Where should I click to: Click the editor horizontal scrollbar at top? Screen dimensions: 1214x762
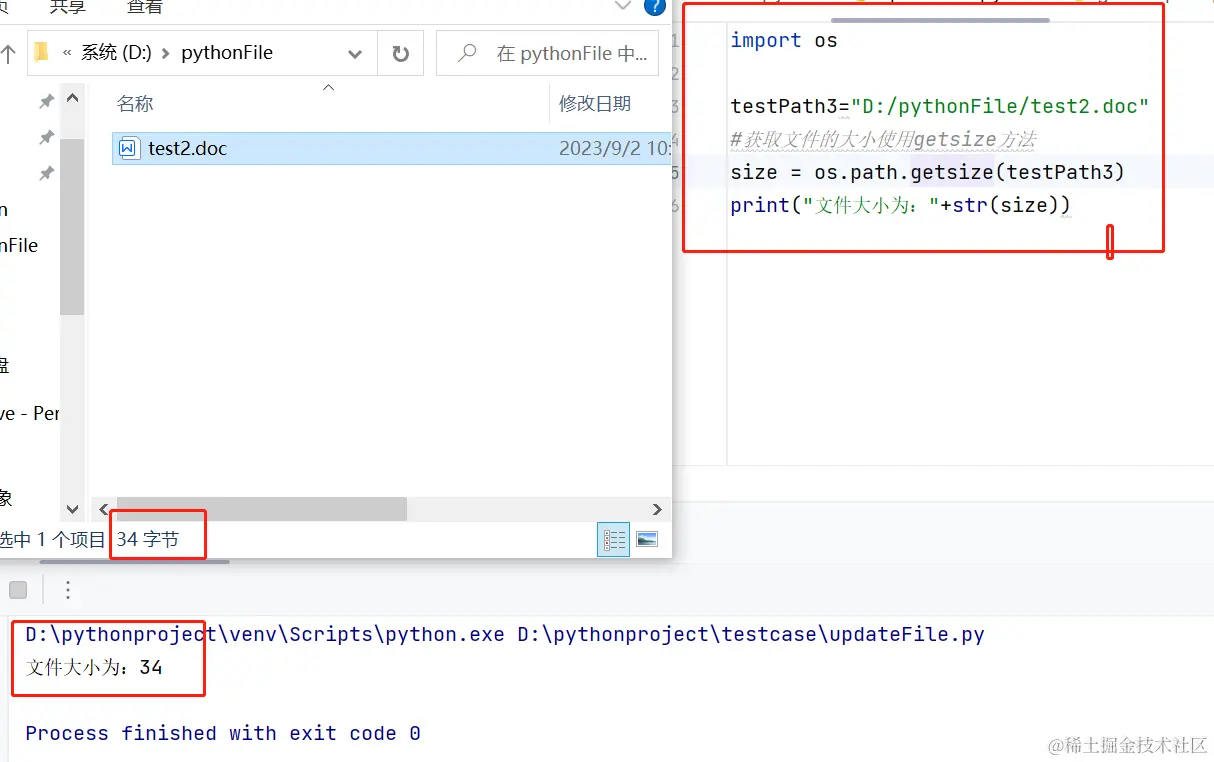pos(940,19)
